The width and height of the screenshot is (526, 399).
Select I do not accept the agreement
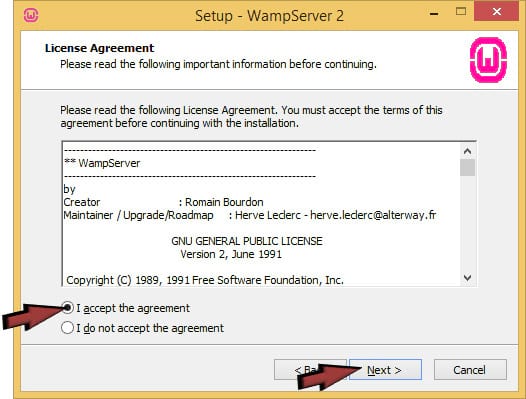click(x=67, y=328)
